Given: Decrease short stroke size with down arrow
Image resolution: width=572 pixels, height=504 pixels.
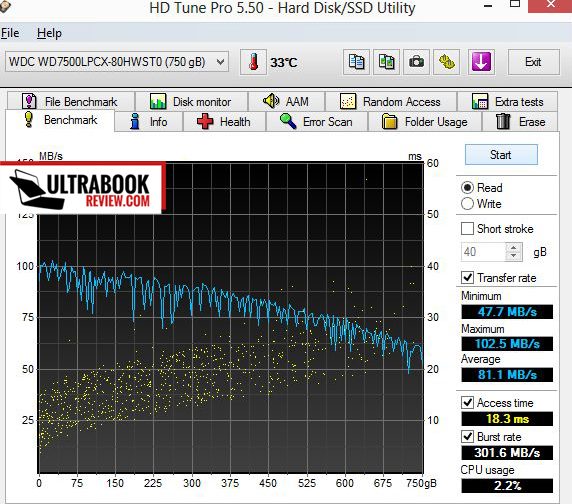Looking at the screenshot, I should (x=514, y=256).
